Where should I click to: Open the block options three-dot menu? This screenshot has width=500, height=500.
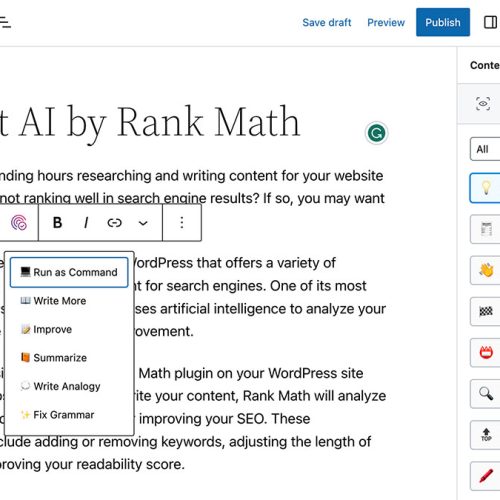click(x=182, y=222)
